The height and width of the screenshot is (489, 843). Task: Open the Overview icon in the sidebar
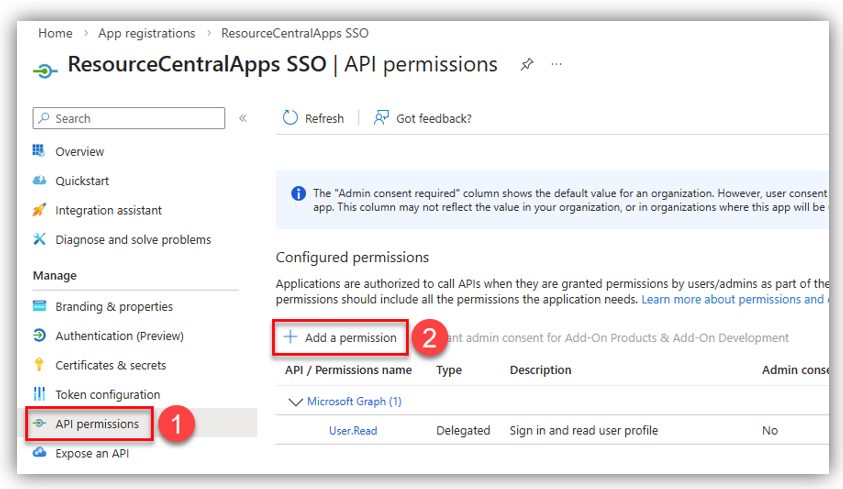pos(40,151)
